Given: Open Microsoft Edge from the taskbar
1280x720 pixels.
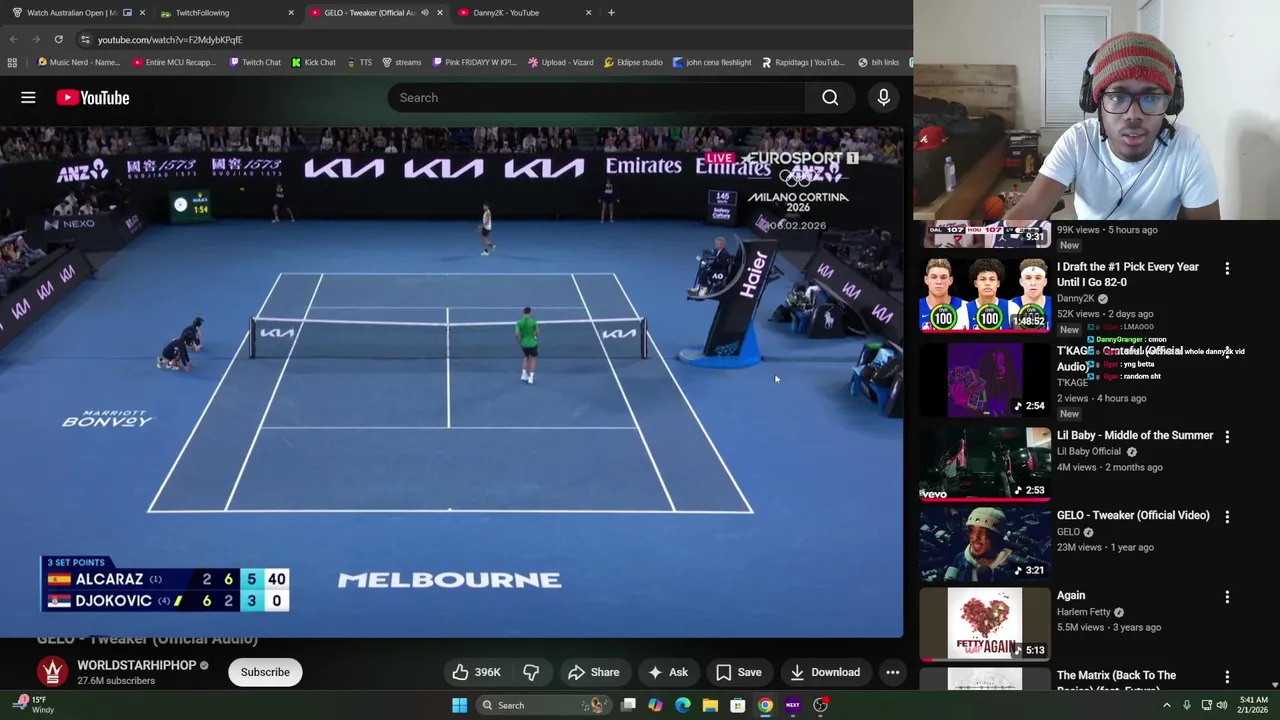Looking at the screenshot, I should tap(683, 705).
